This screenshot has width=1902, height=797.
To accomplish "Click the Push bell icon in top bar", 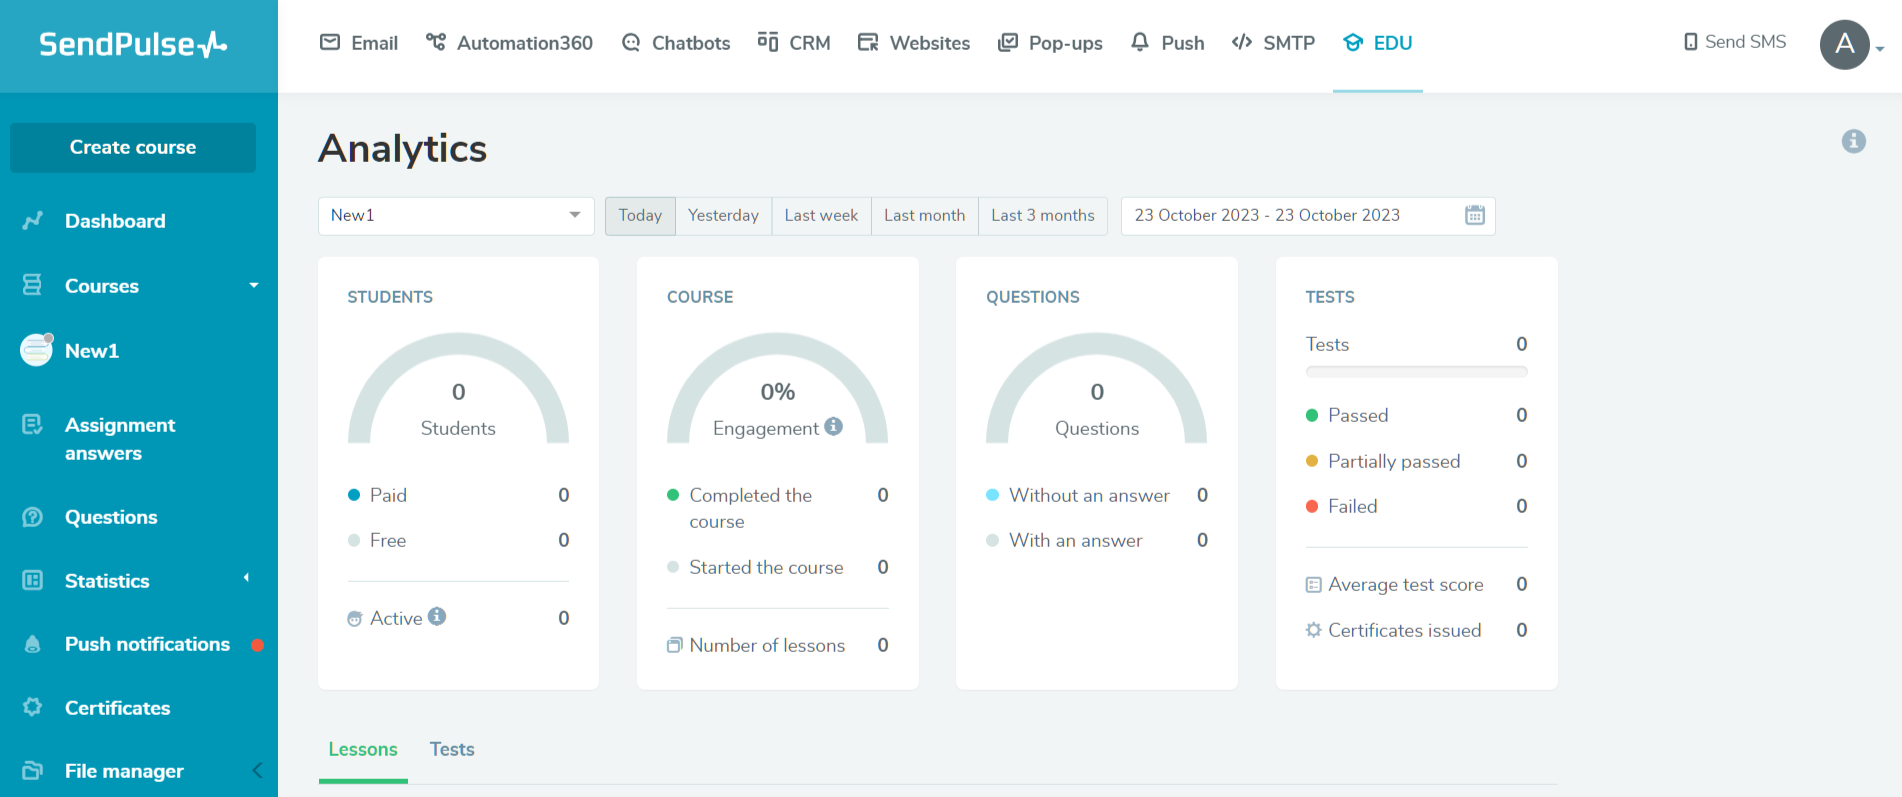I will (1140, 42).
